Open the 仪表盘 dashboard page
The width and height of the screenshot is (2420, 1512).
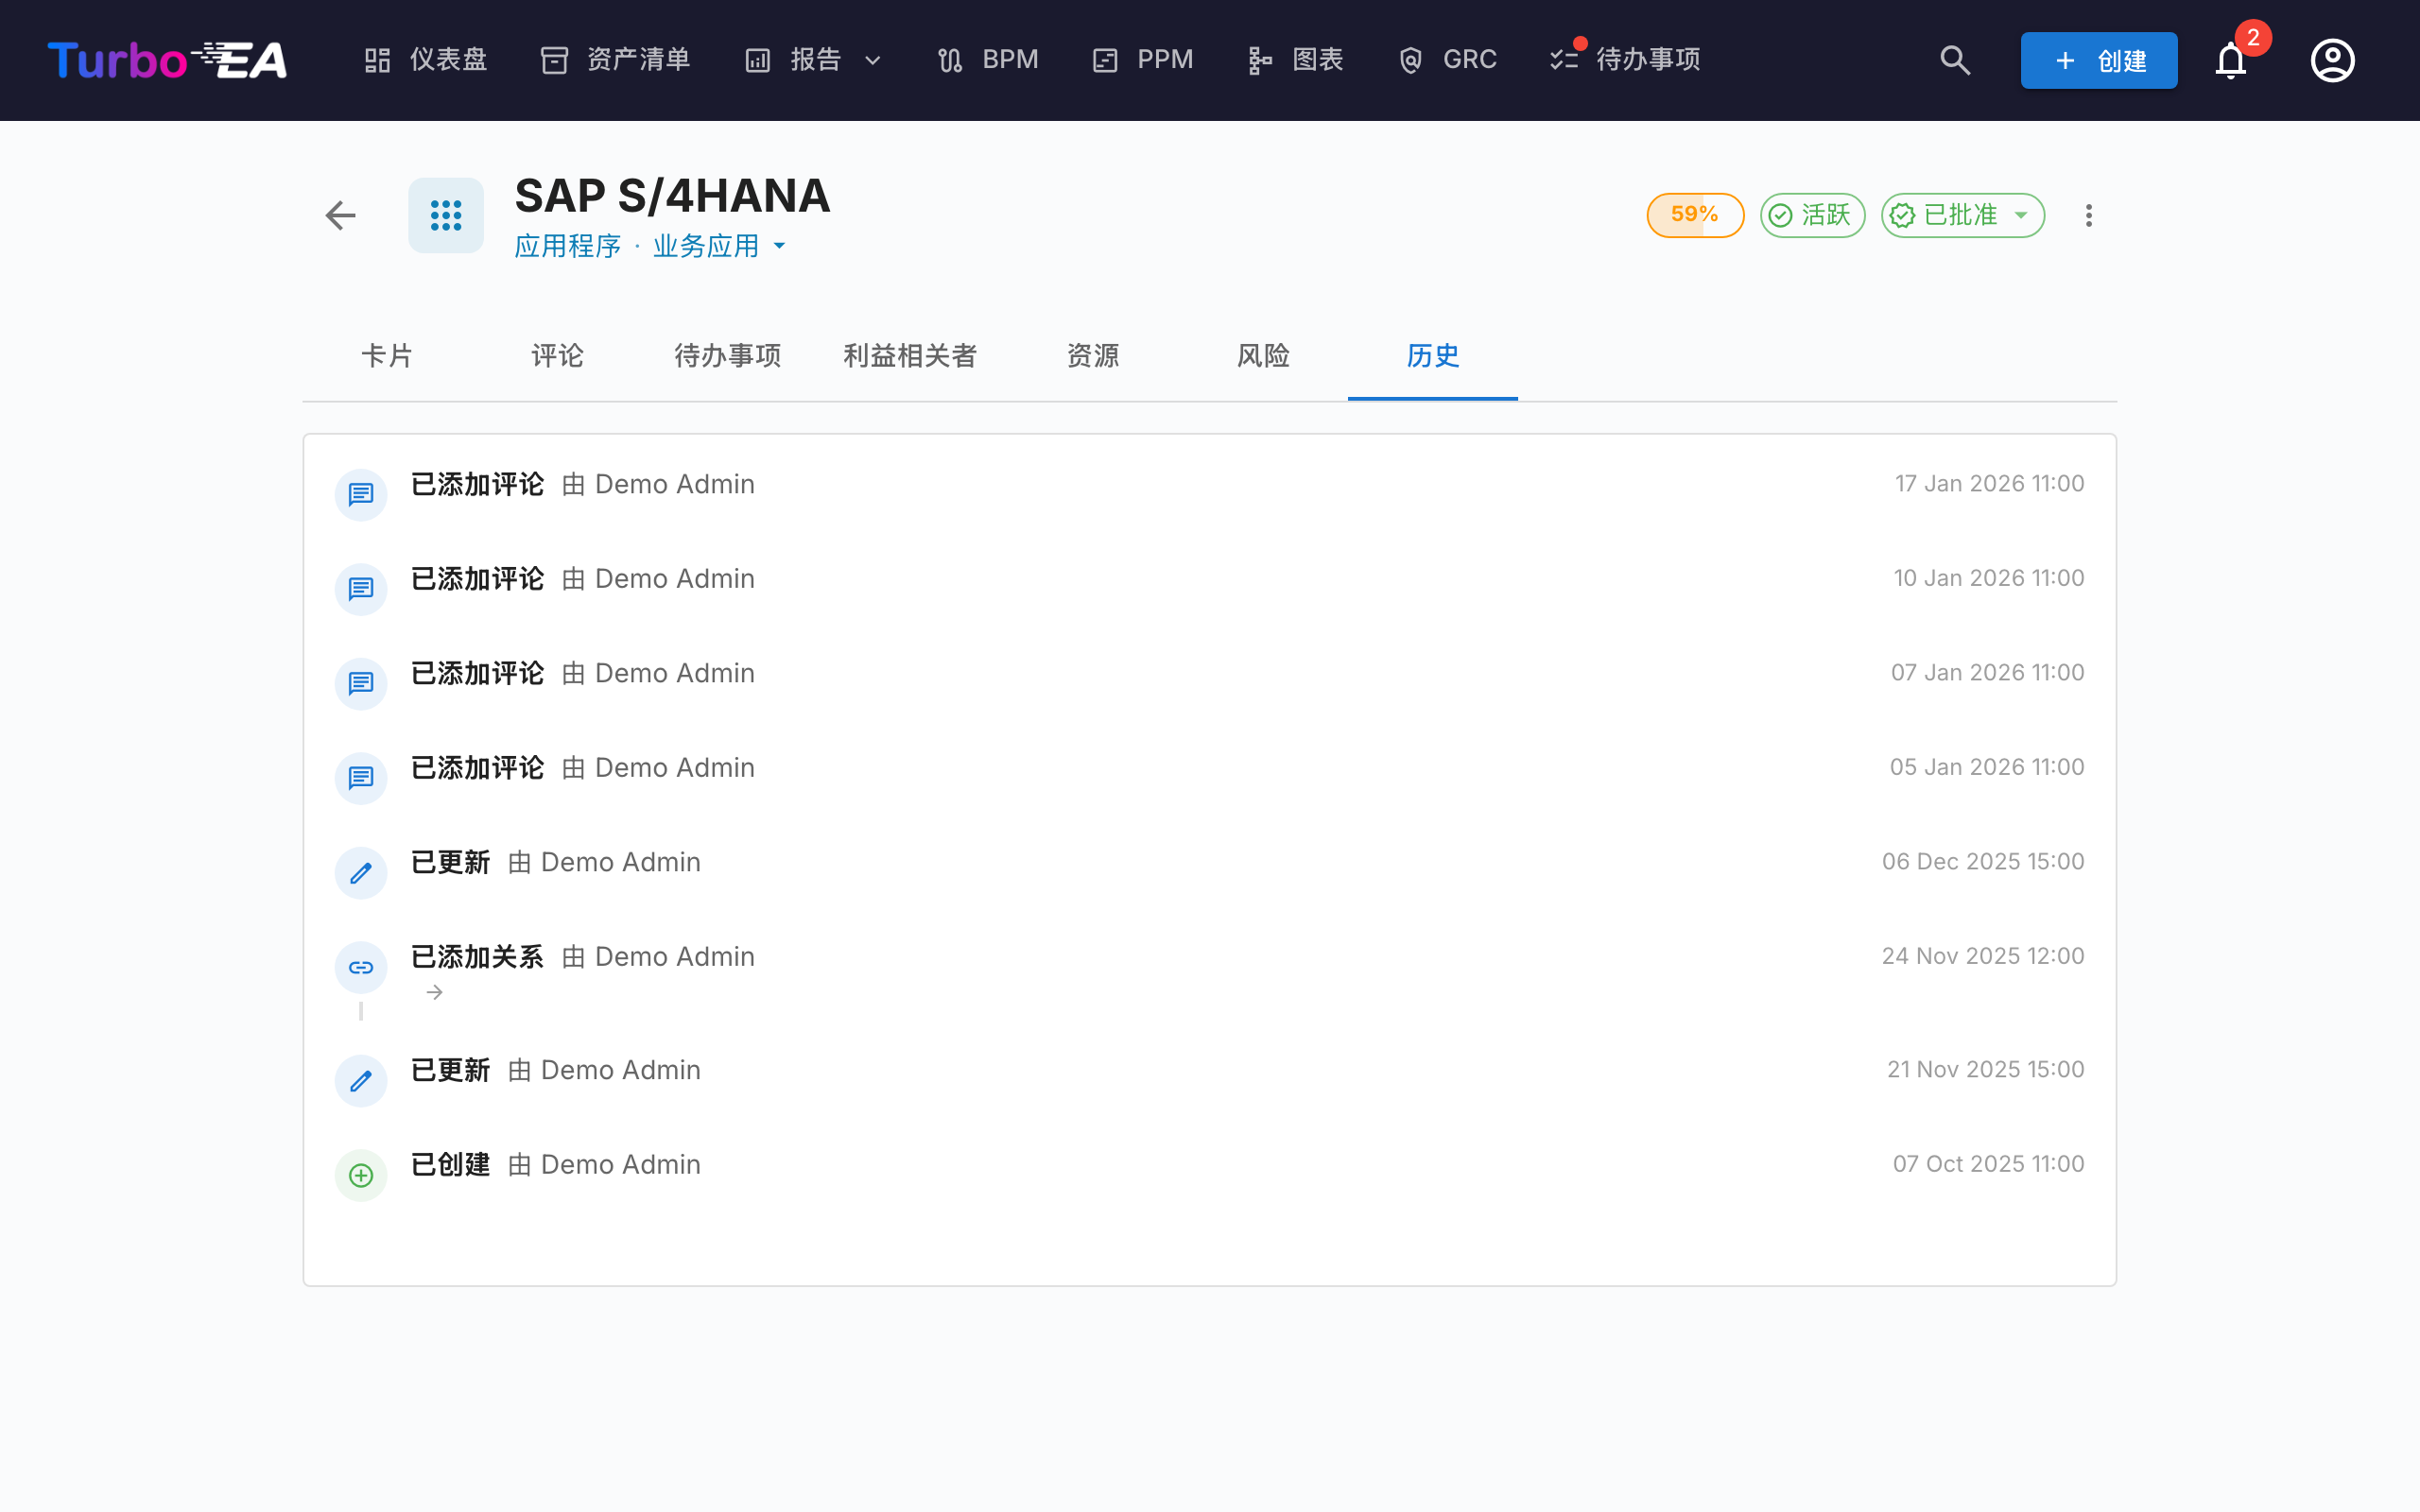click(425, 60)
